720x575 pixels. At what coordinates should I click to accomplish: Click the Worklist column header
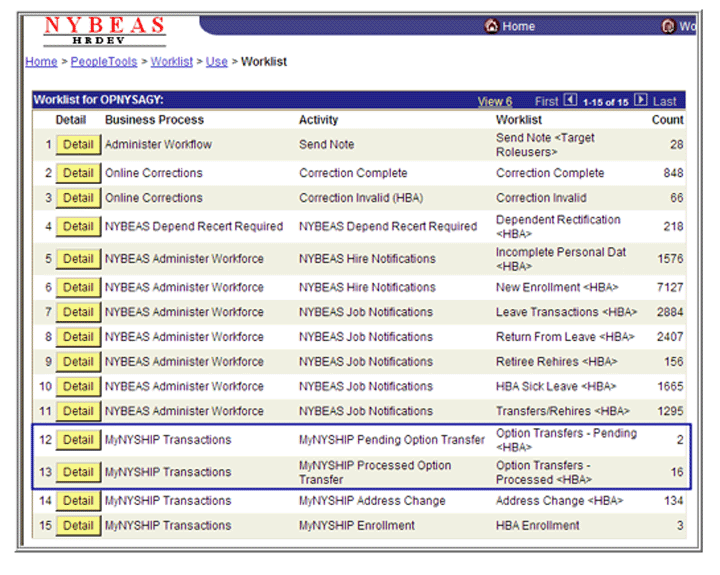click(x=519, y=120)
